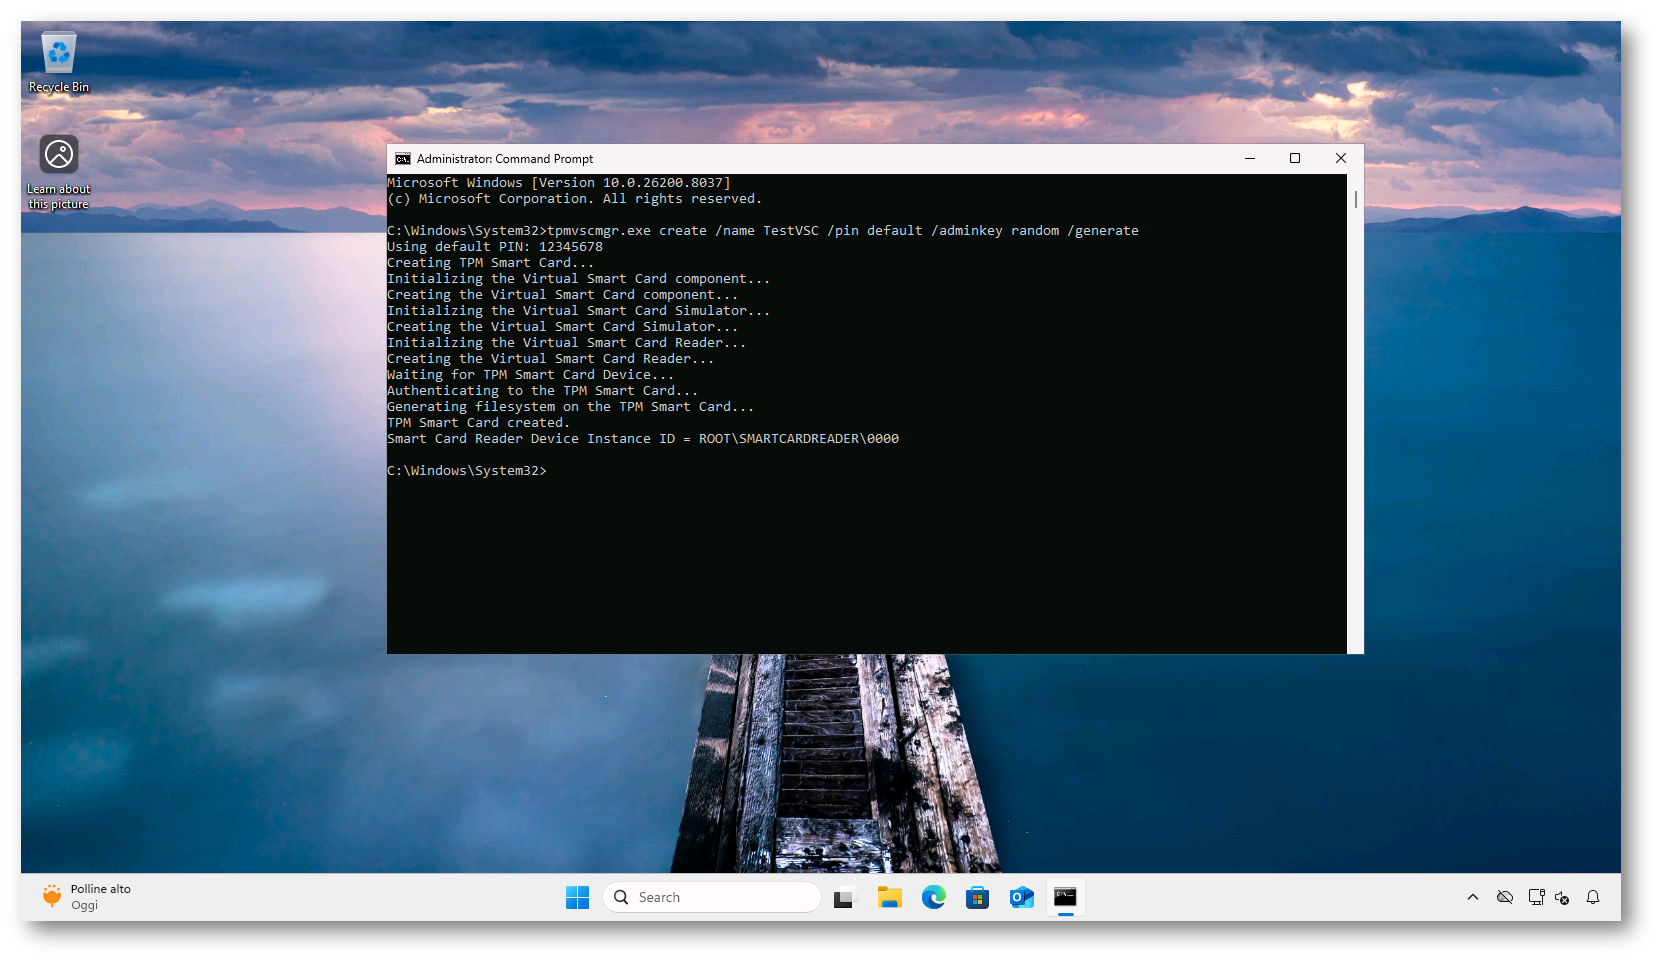
Task: Open the Windows Start menu
Action: 577,897
